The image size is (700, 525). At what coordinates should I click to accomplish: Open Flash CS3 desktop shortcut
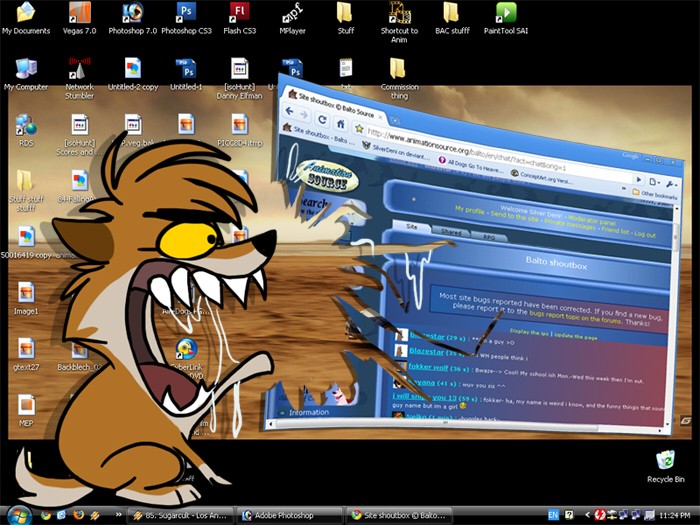click(240, 18)
